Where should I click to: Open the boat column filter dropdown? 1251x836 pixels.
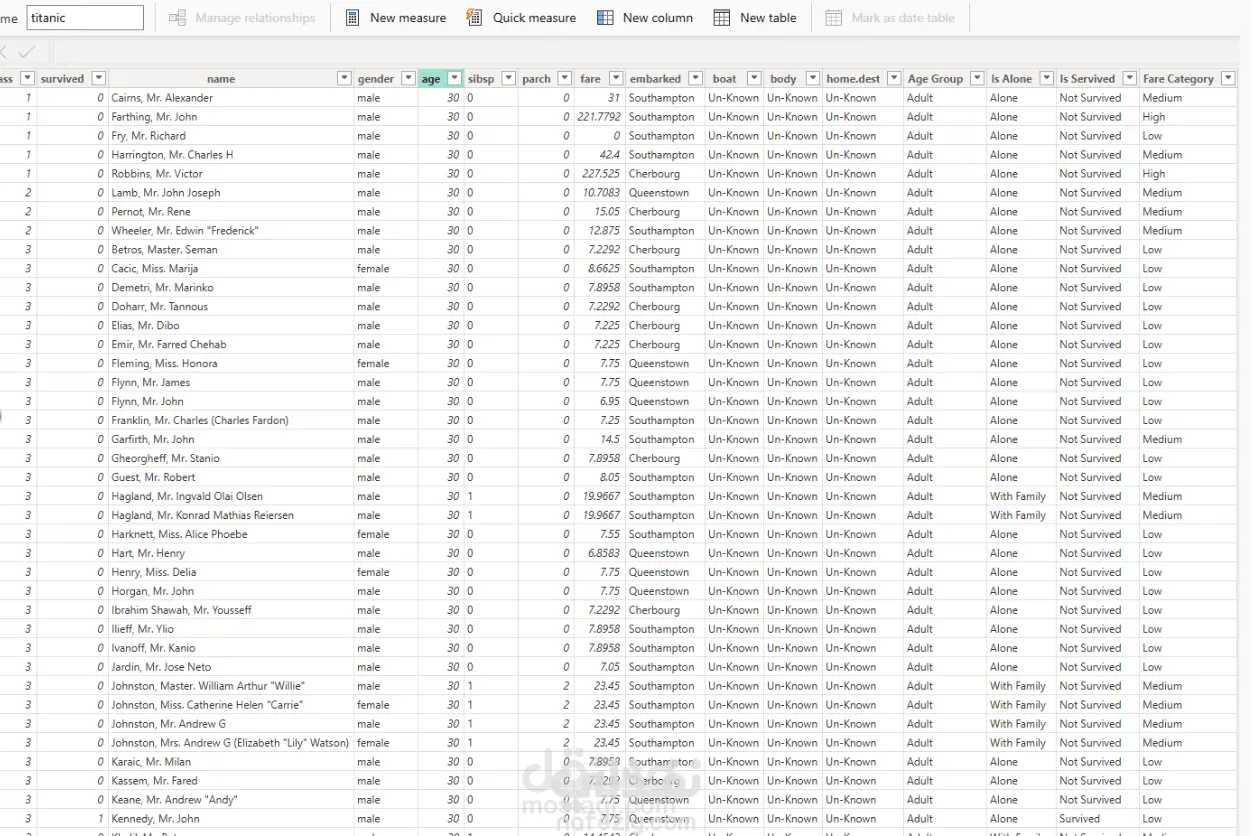pos(754,78)
